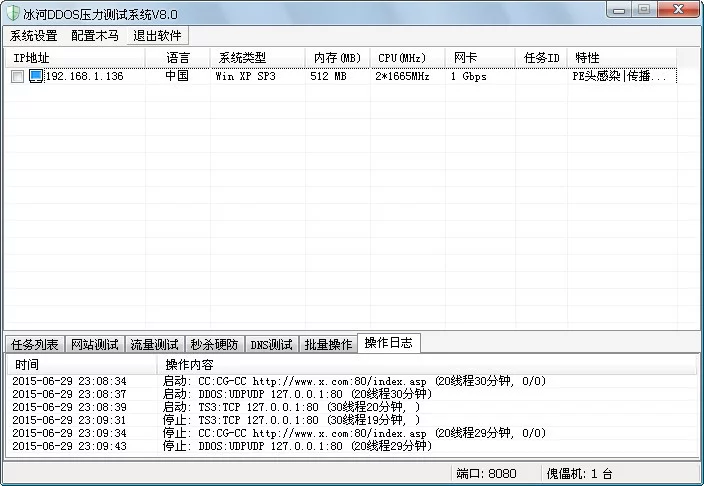Click the 1 Gbps network cell
The height and width of the screenshot is (486, 704).
(469, 76)
